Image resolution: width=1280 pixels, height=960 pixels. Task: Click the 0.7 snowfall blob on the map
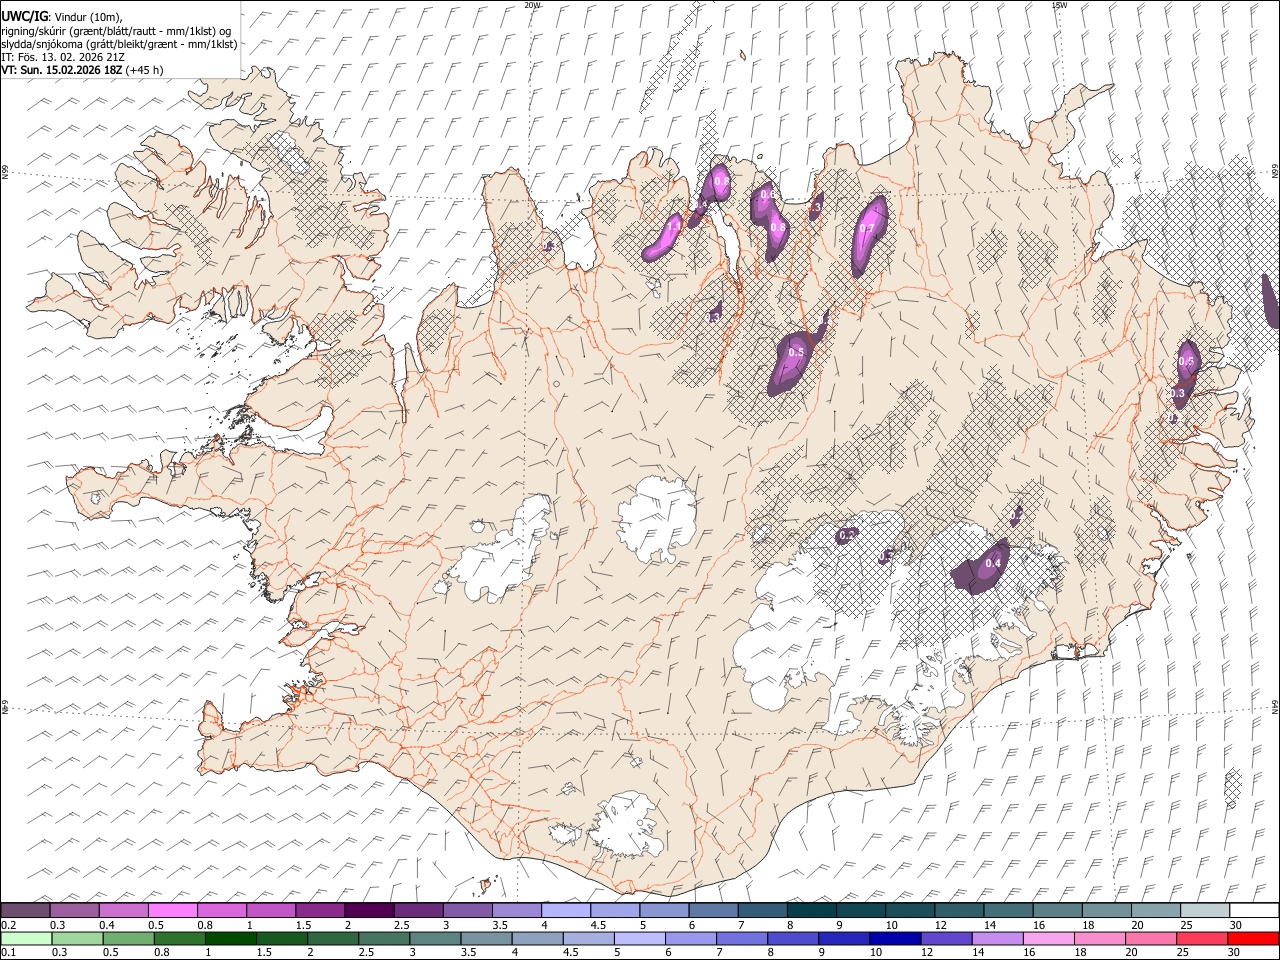point(868,234)
